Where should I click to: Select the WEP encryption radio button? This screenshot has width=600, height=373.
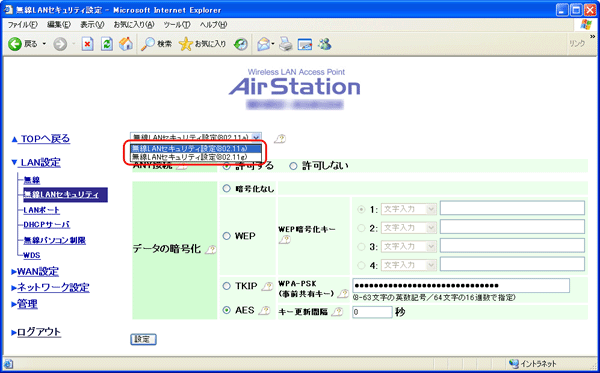[x=227, y=236]
